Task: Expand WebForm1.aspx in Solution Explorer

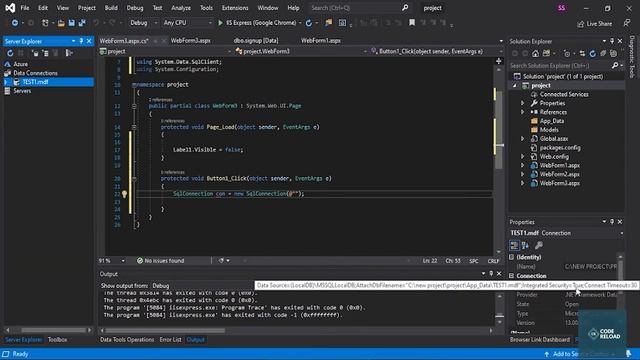Action: click(x=522, y=165)
